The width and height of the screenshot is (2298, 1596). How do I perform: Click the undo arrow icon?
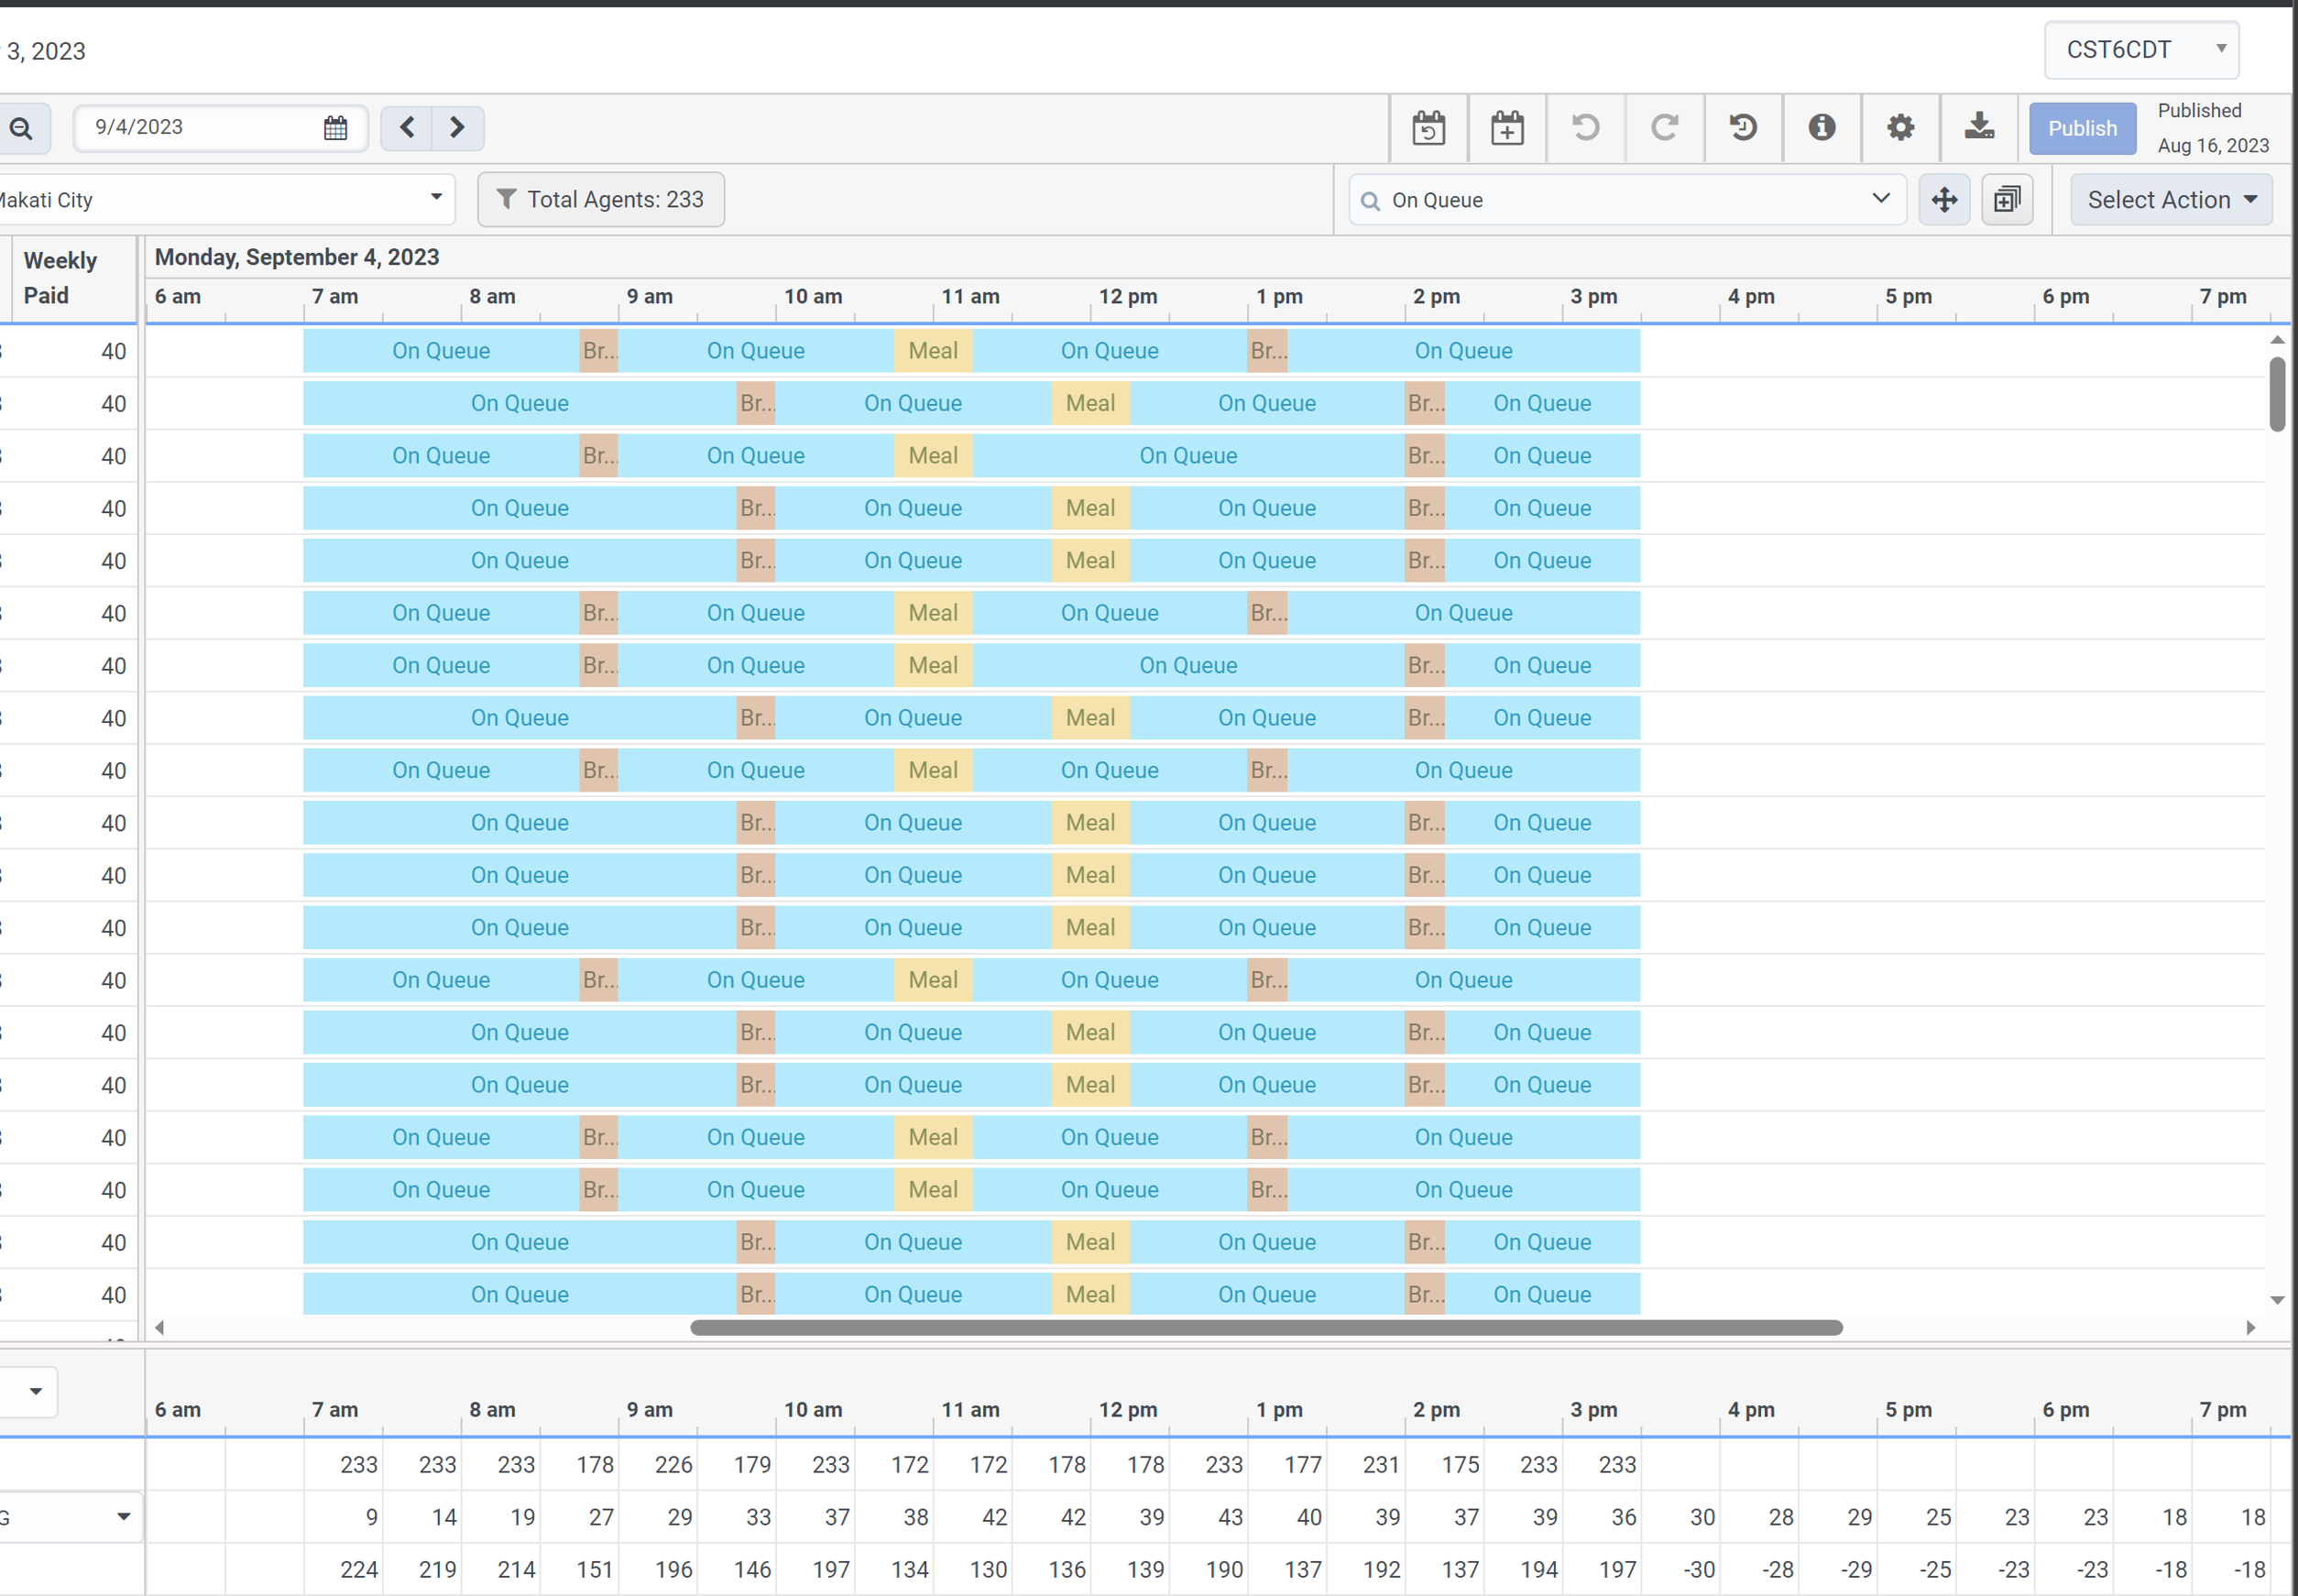(1585, 128)
